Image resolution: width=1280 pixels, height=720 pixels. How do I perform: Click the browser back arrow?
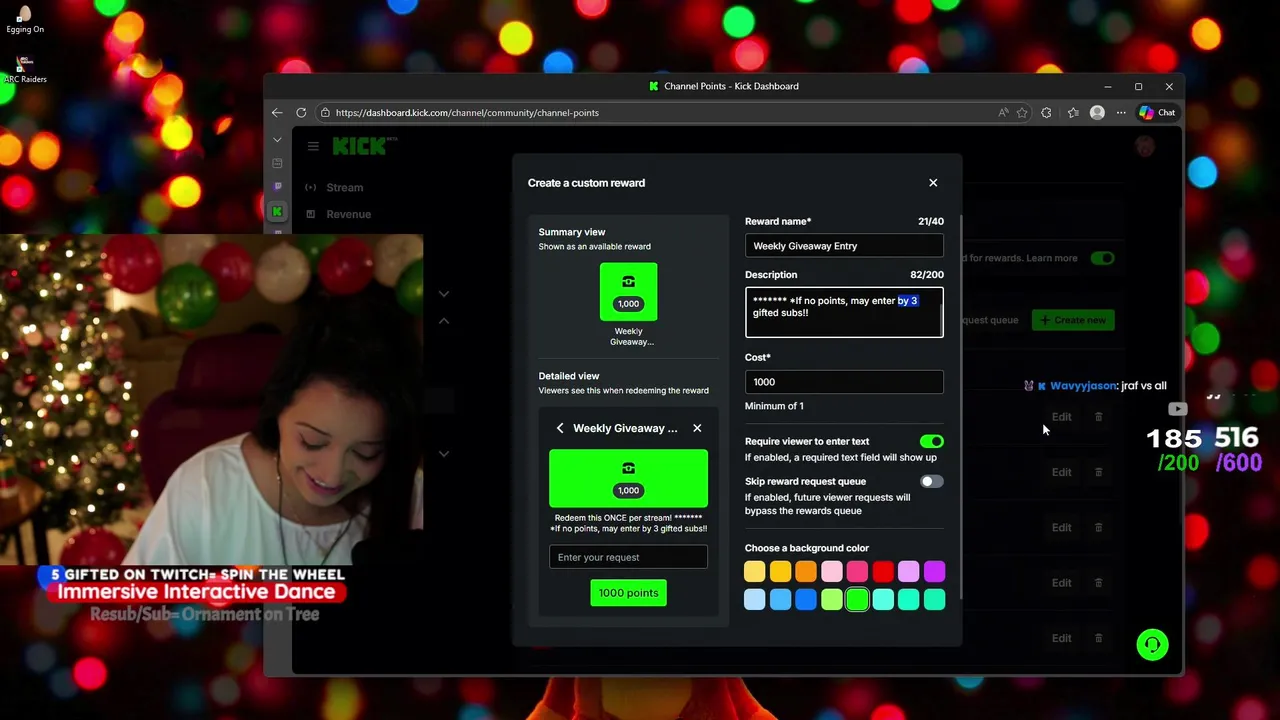(277, 113)
